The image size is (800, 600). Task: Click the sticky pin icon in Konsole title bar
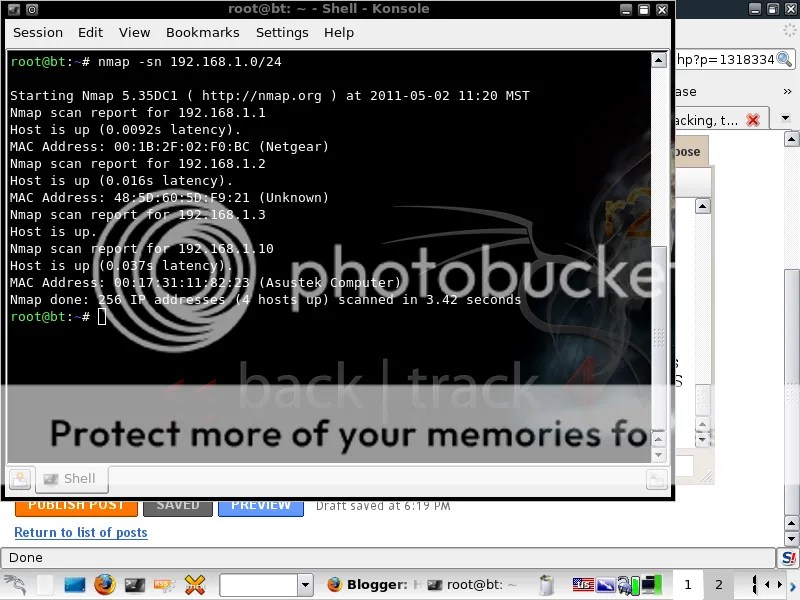pos(32,9)
